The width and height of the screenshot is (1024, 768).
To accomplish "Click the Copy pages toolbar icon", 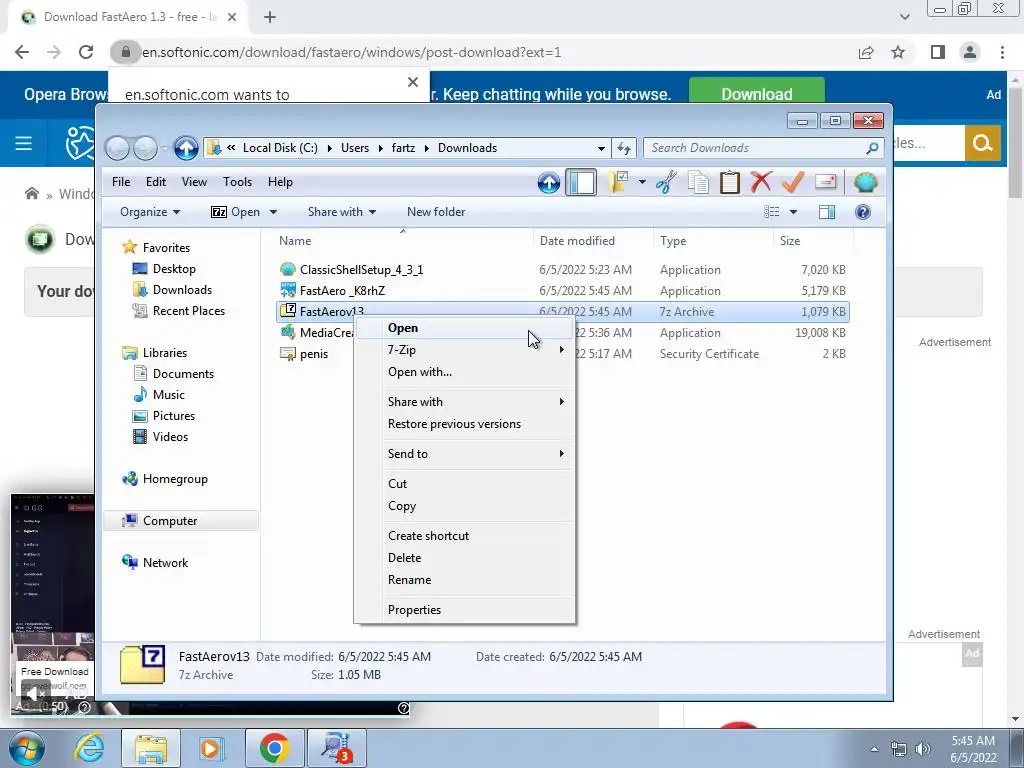I will tap(698, 183).
